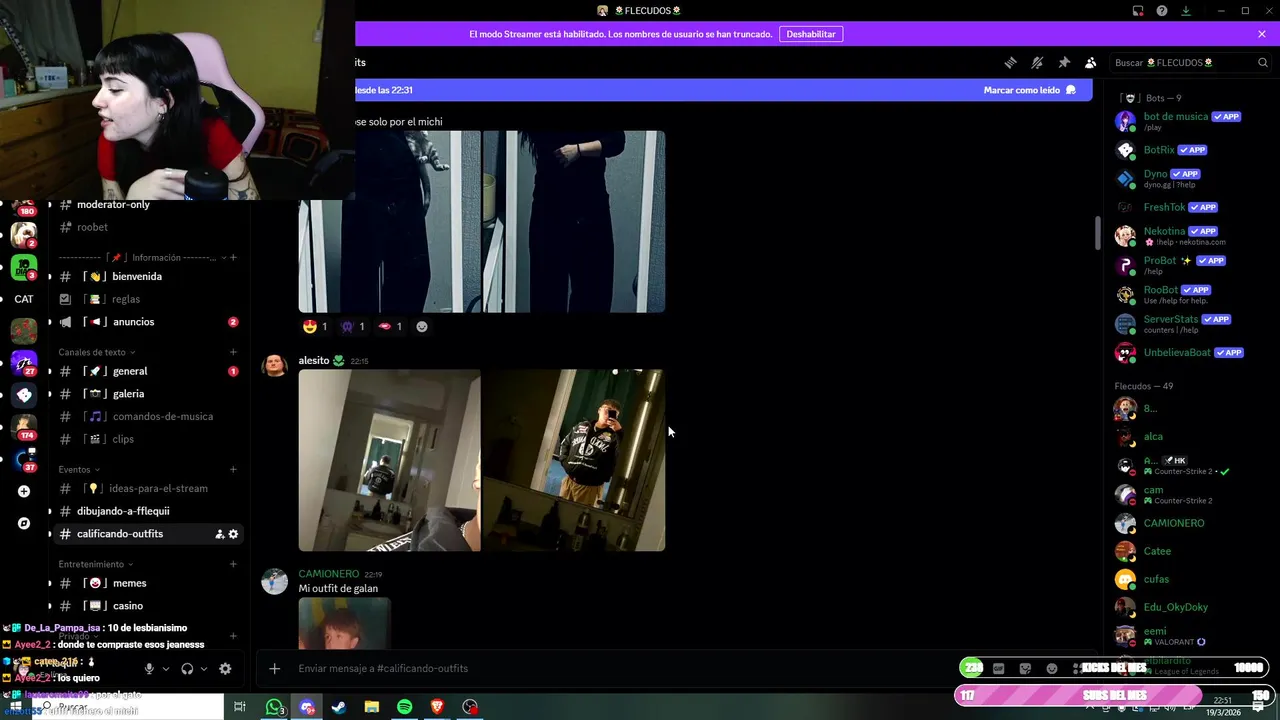Screen dimensions: 1280x720
Task: Collapse the Información category
Action: (x=140, y=257)
